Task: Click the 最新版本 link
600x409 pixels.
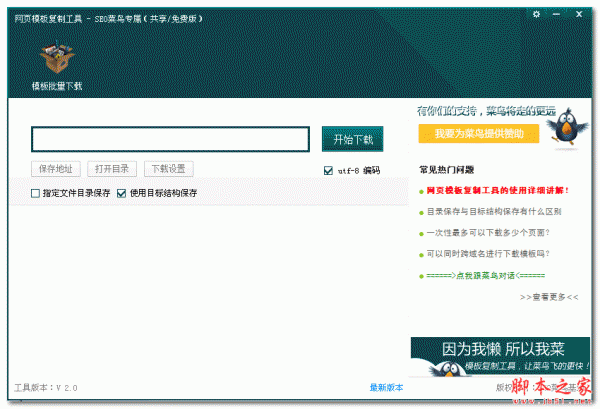Action: tap(386, 388)
